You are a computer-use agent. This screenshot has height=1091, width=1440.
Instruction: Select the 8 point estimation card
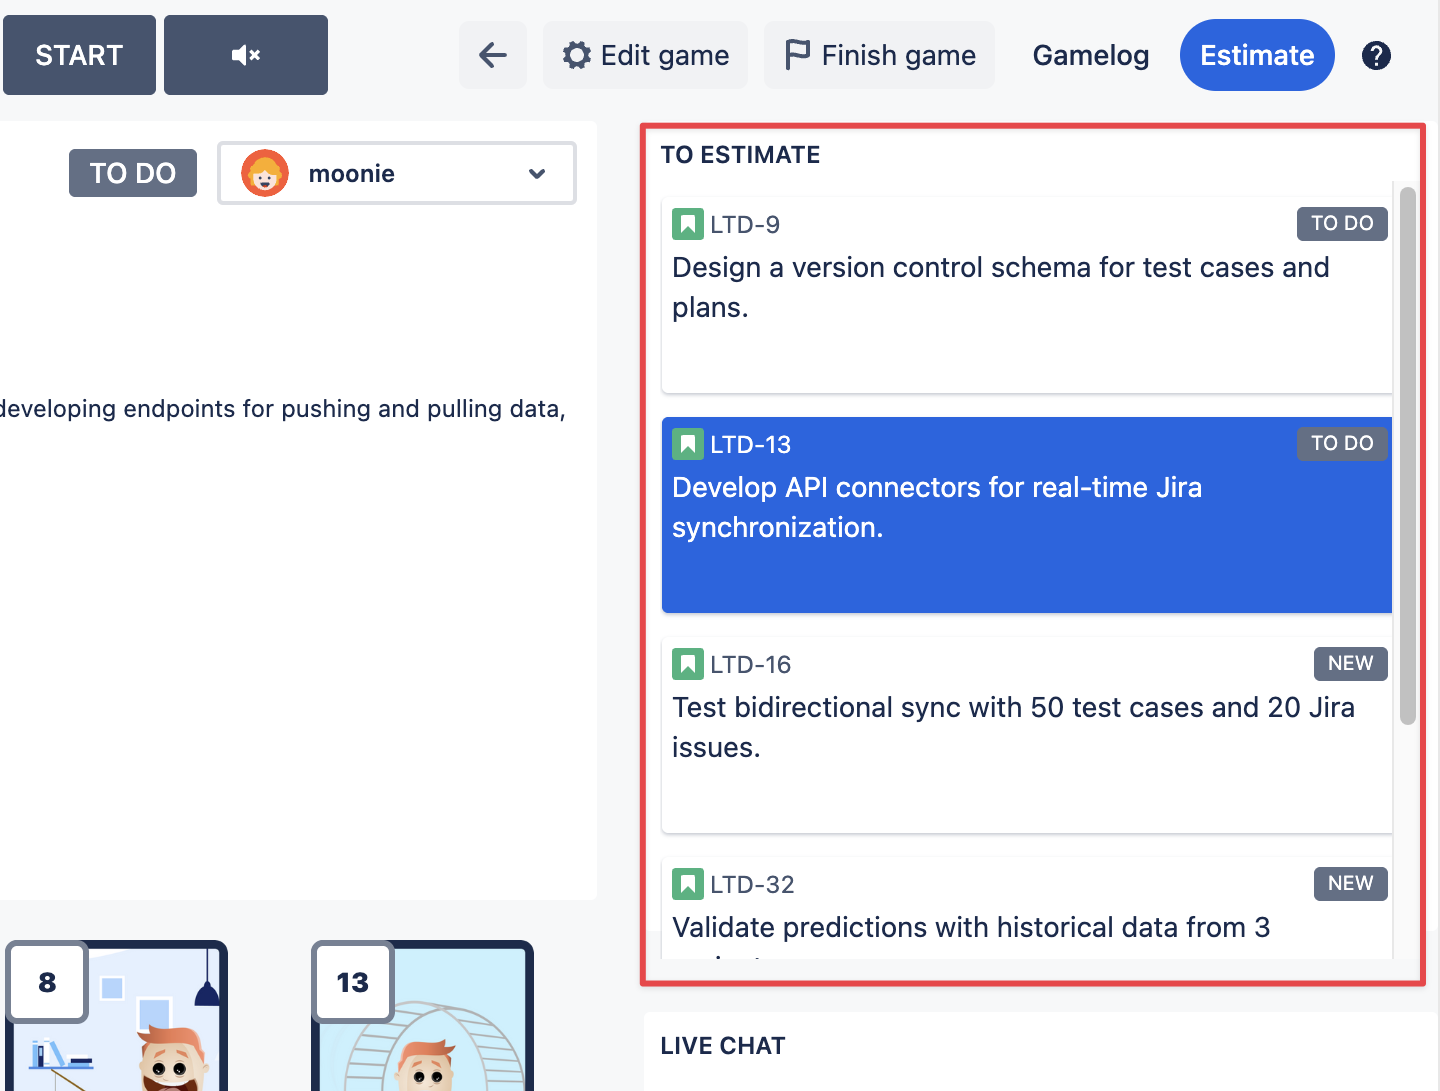[117, 1015]
